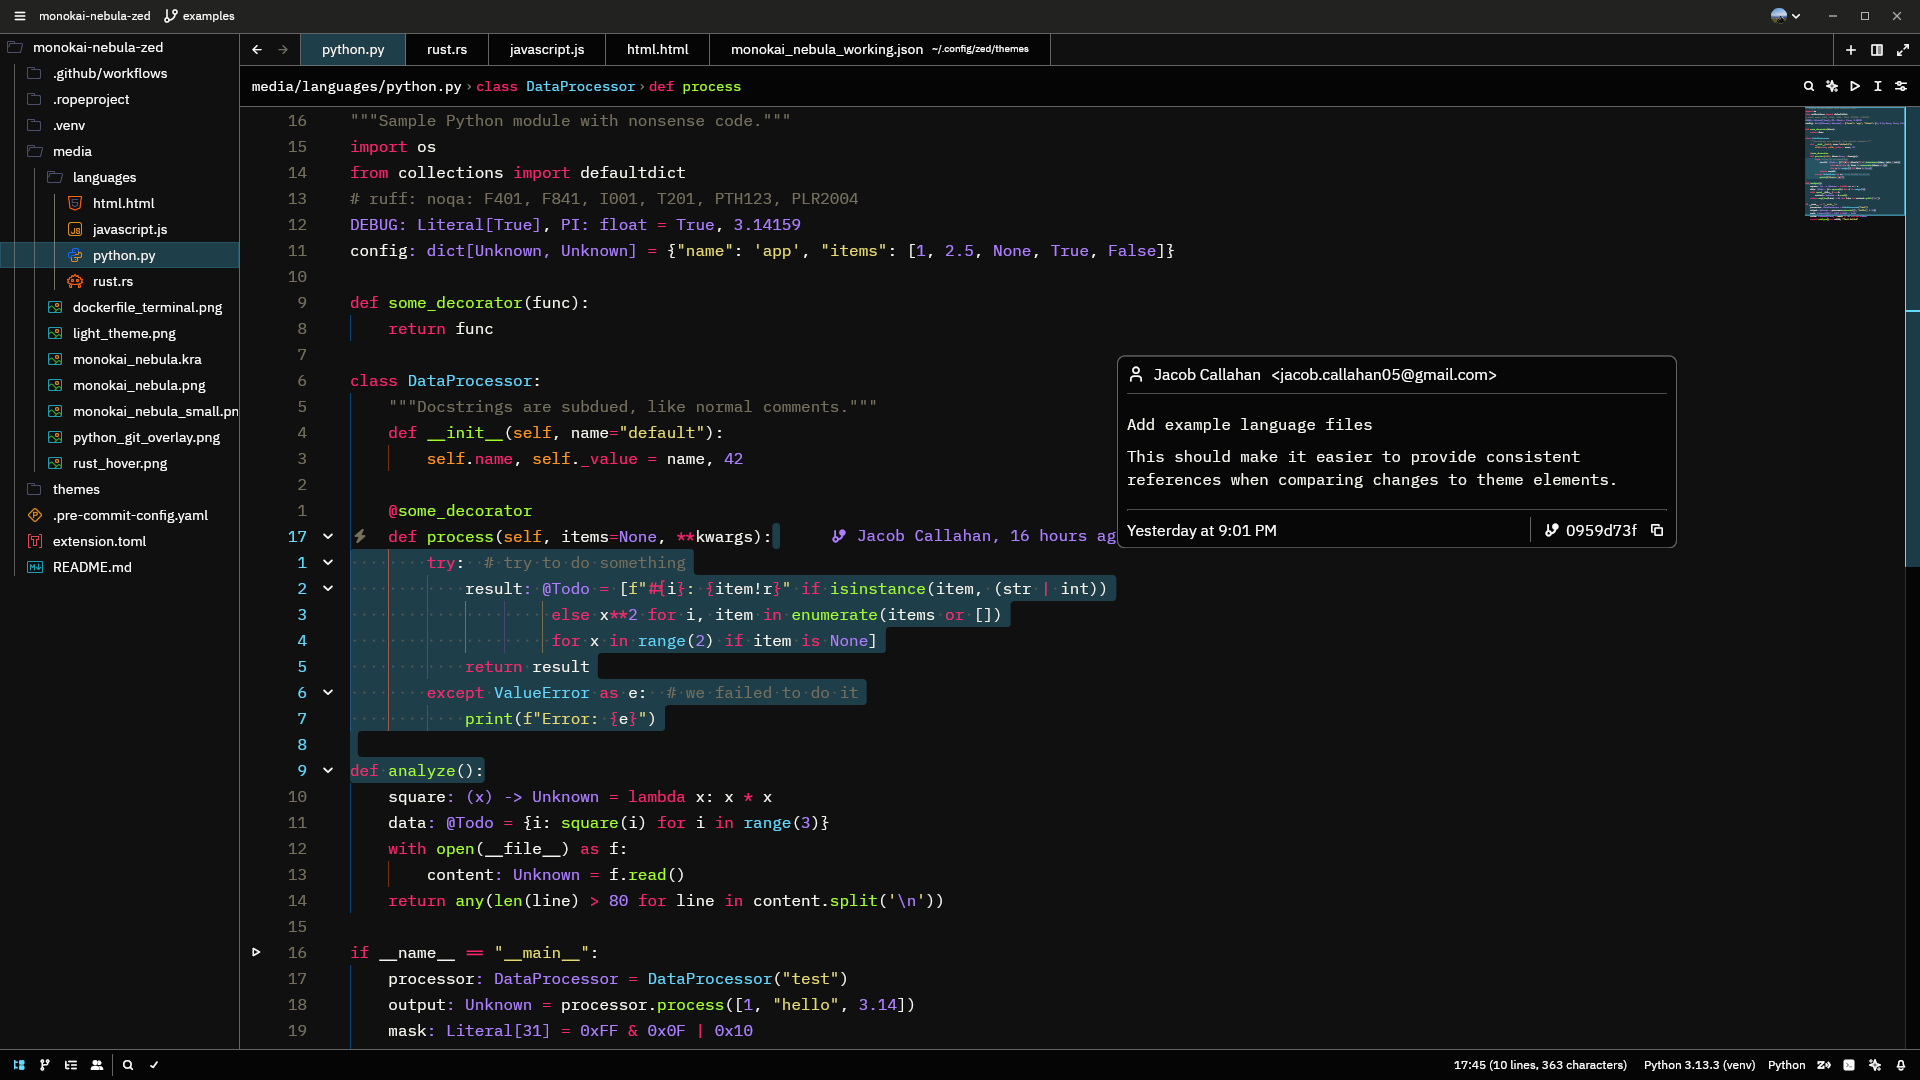Click the Jacob Callahan inline blame text
The width and height of the screenshot is (1920, 1080).
[973, 536]
